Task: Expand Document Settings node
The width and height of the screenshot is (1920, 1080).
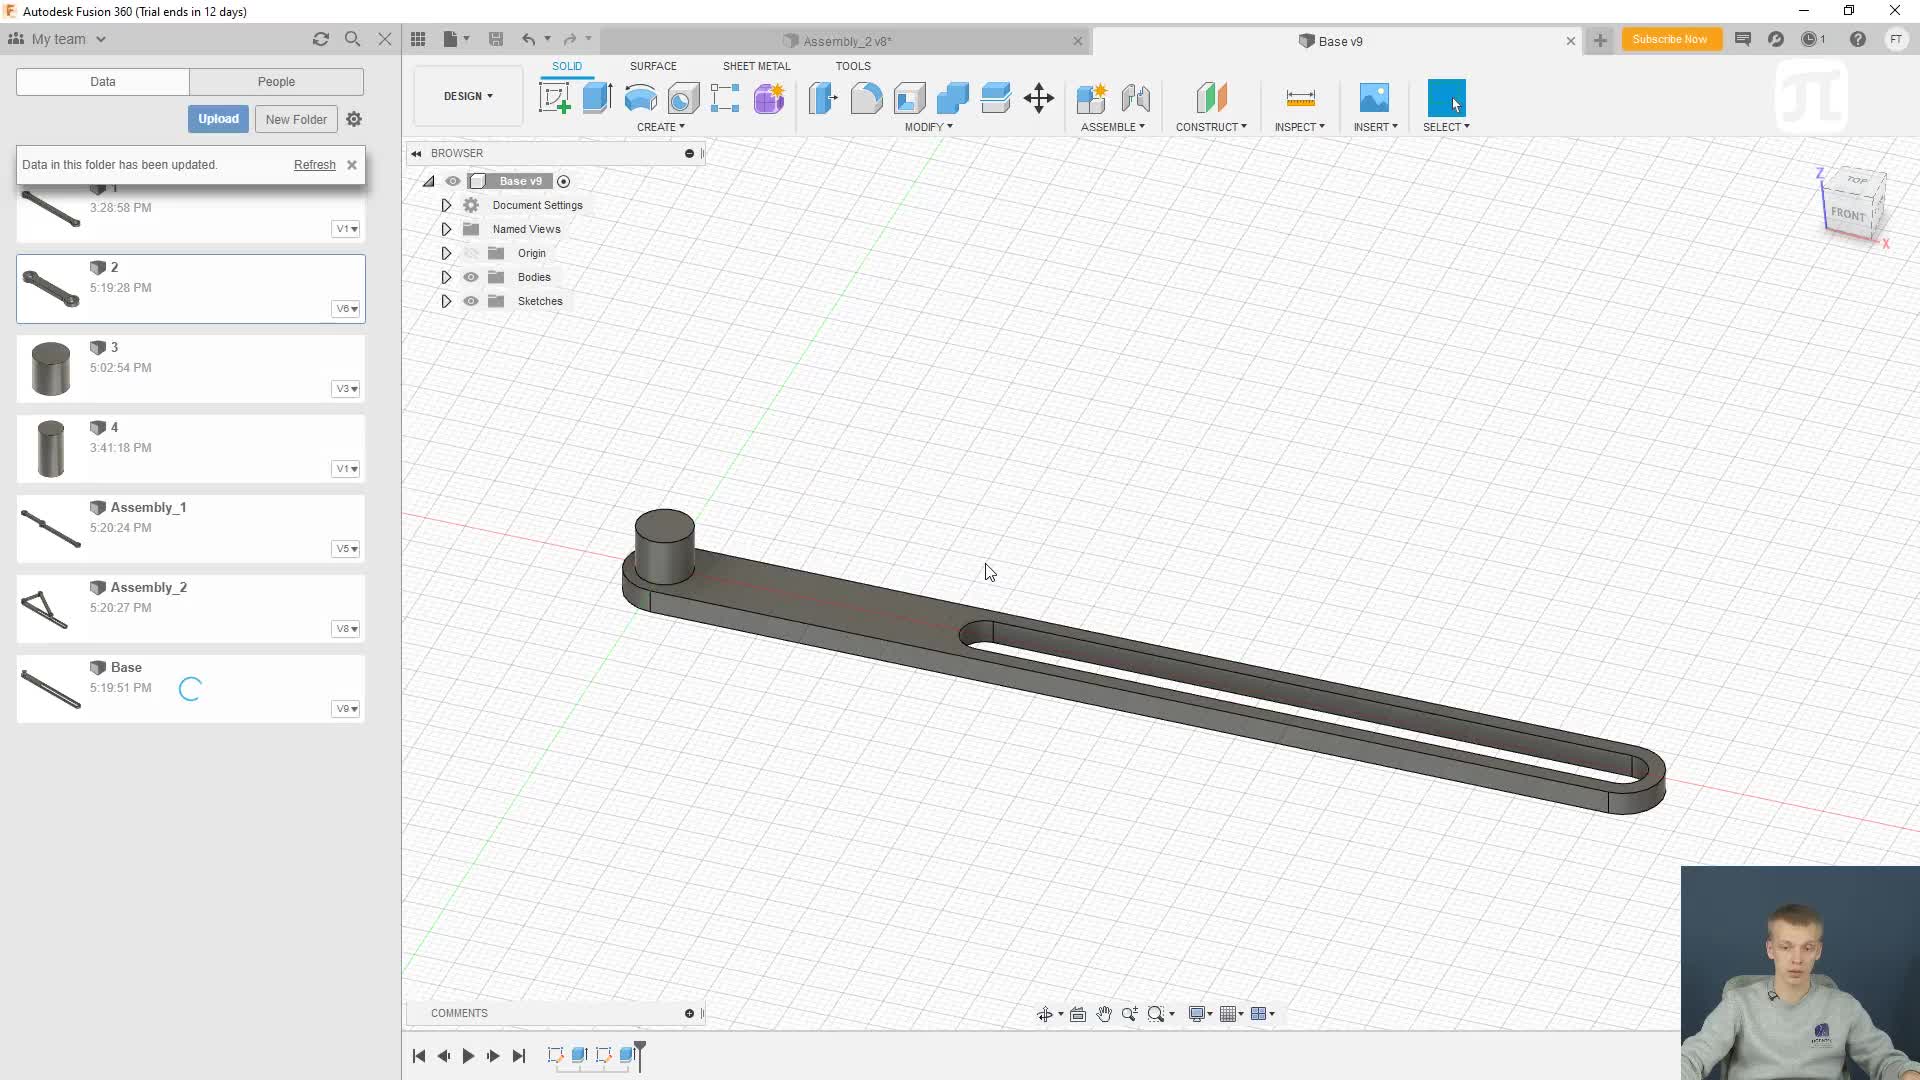Action: [446, 205]
